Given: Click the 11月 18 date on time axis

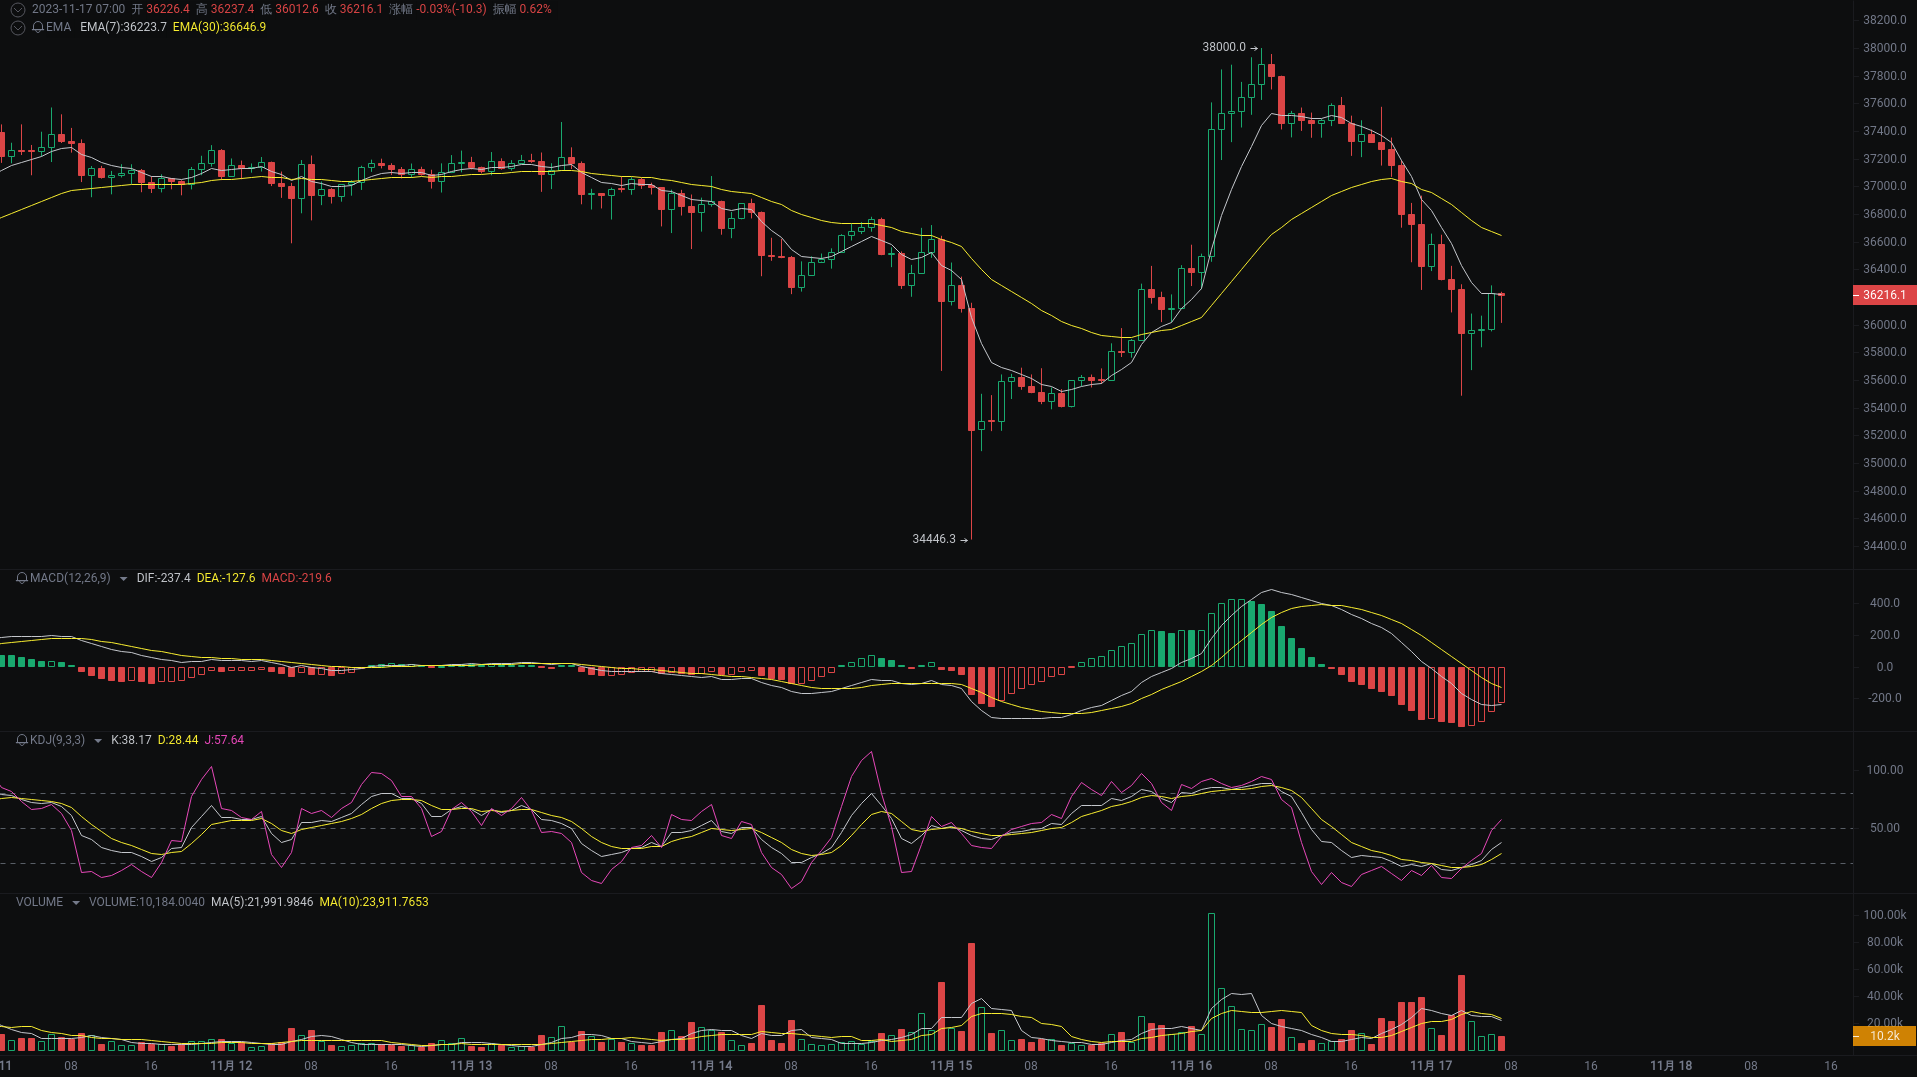Looking at the screenshot, I should point(1671,1066).
